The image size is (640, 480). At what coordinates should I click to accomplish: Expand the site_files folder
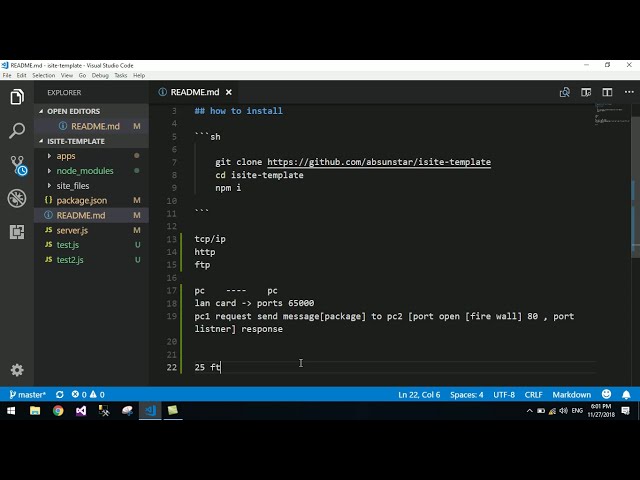click(x=91, y=186)
